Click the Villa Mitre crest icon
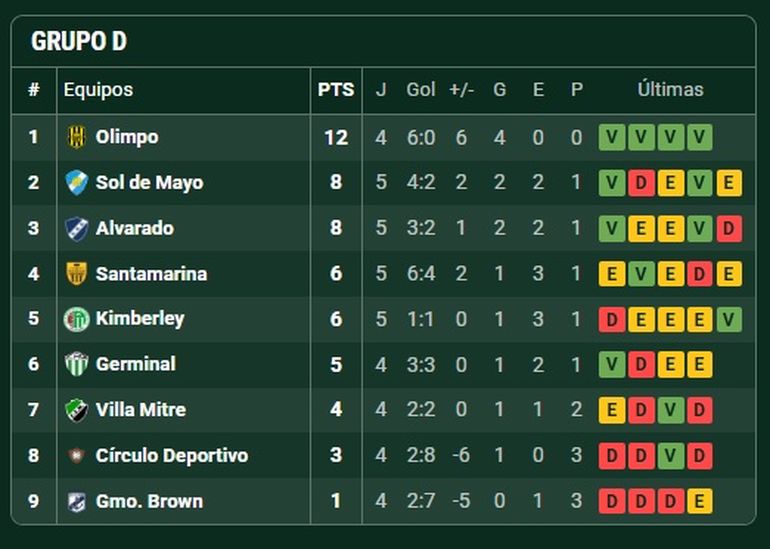 77,410
